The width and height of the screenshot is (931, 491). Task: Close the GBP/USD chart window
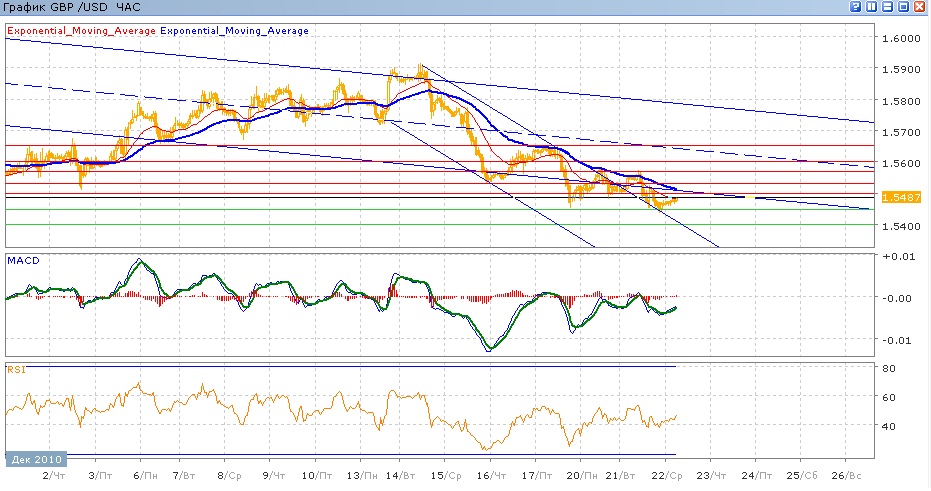coord(920,7)
